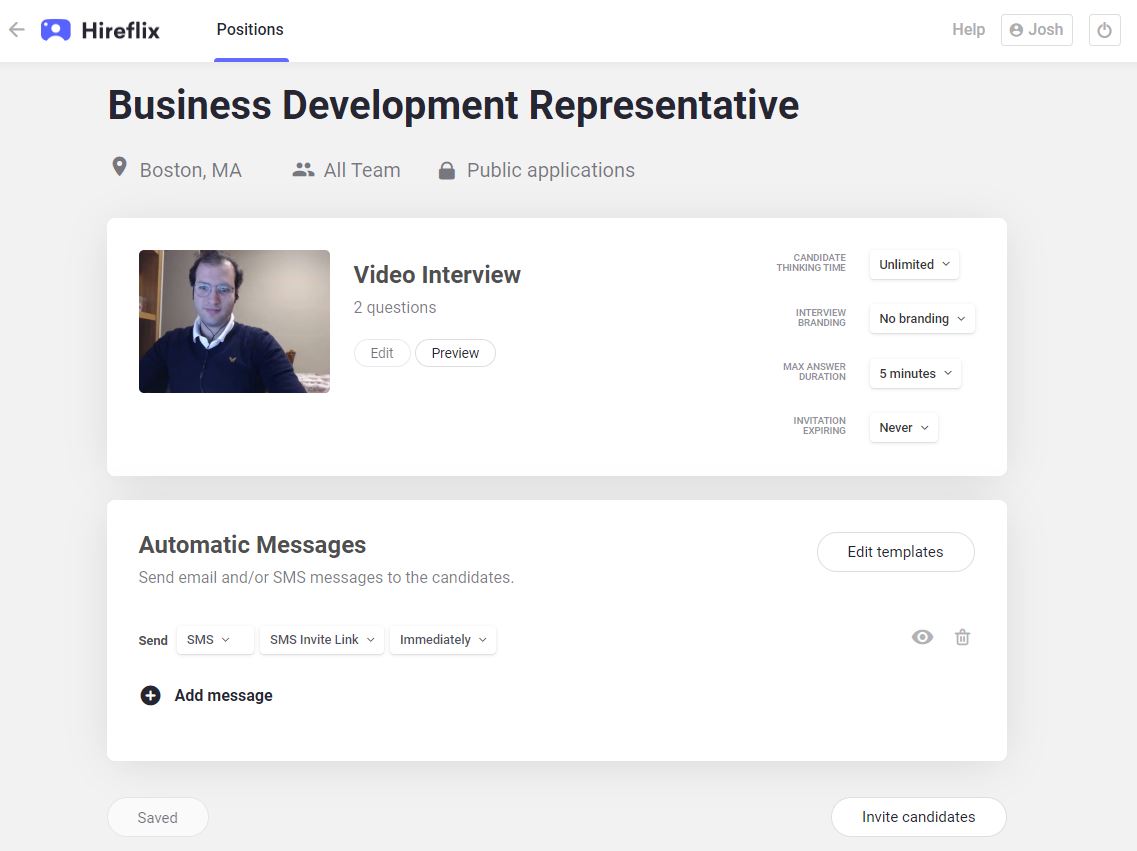Click the team people icon

pos(303,170)
